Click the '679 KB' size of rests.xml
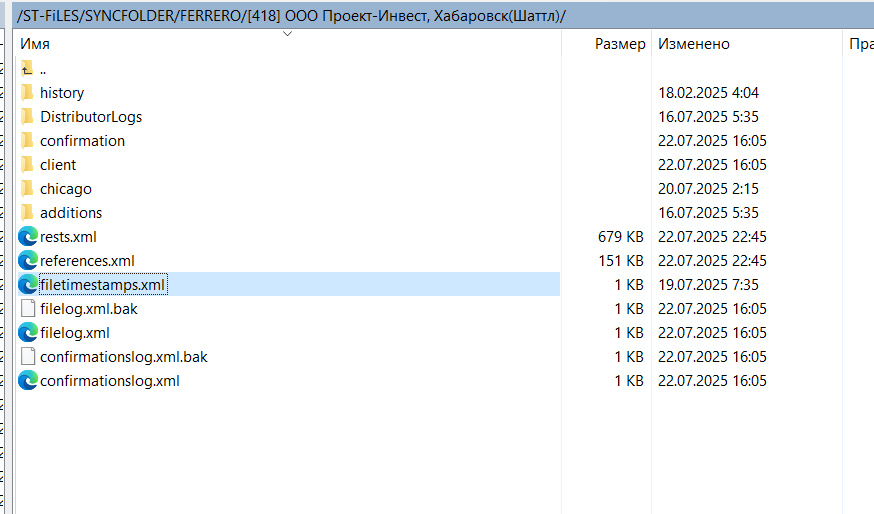874x514 pixels. click(621, 236)
